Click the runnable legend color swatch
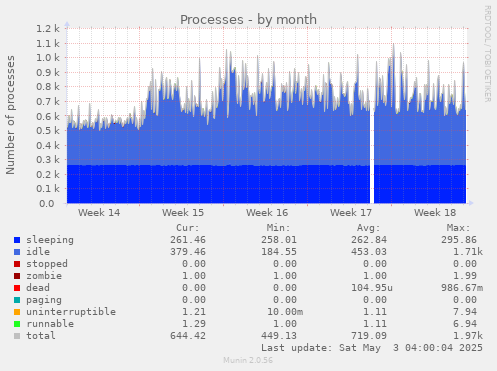 (17, 324)
